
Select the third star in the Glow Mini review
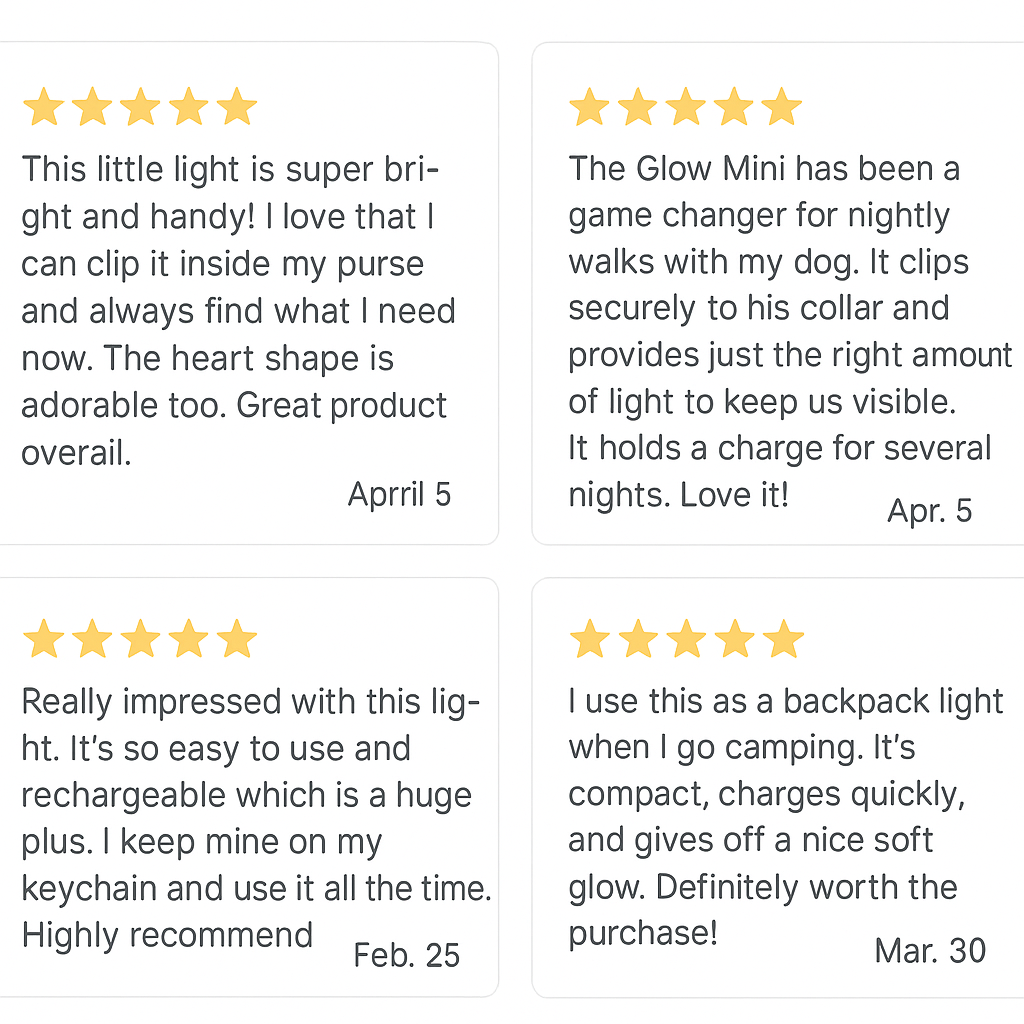click(686, 106)
